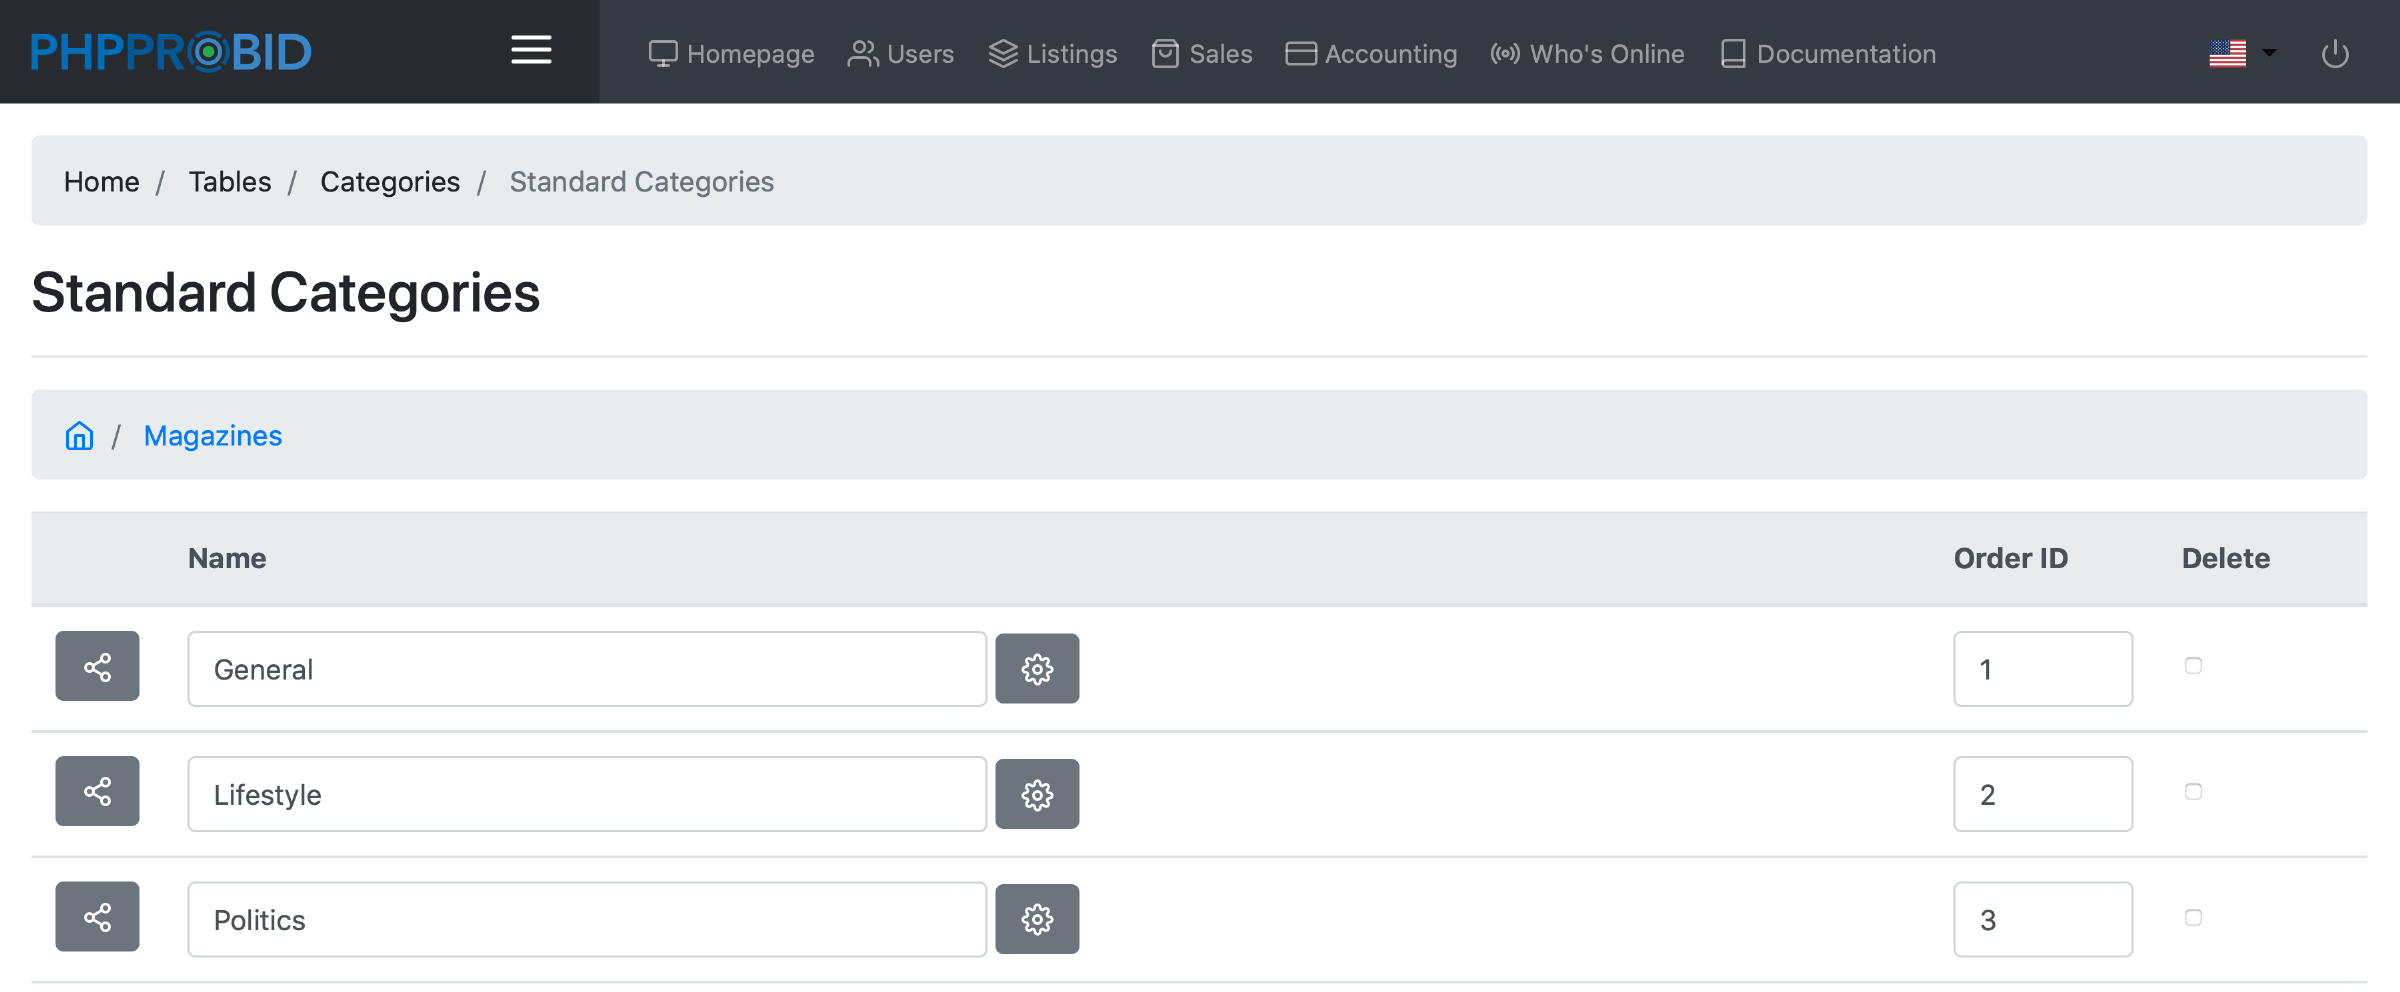Open settings gear for General category
Screen dimensions: 2400x992
coord(1037,669)
